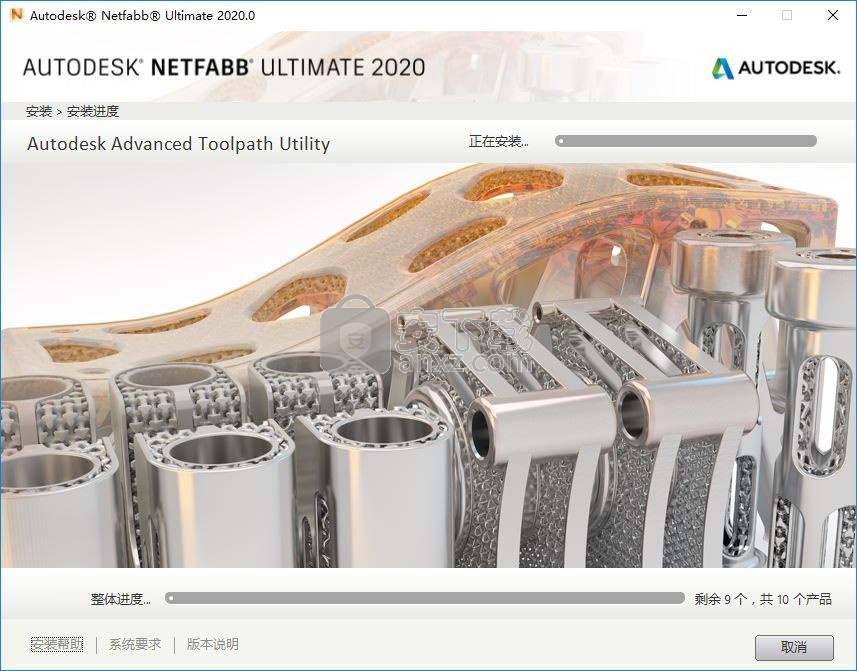Cancel installation with the 取消 button
The width and height of the screenshot is (857, 671).
pyautogui.click(x=794, y=648)
